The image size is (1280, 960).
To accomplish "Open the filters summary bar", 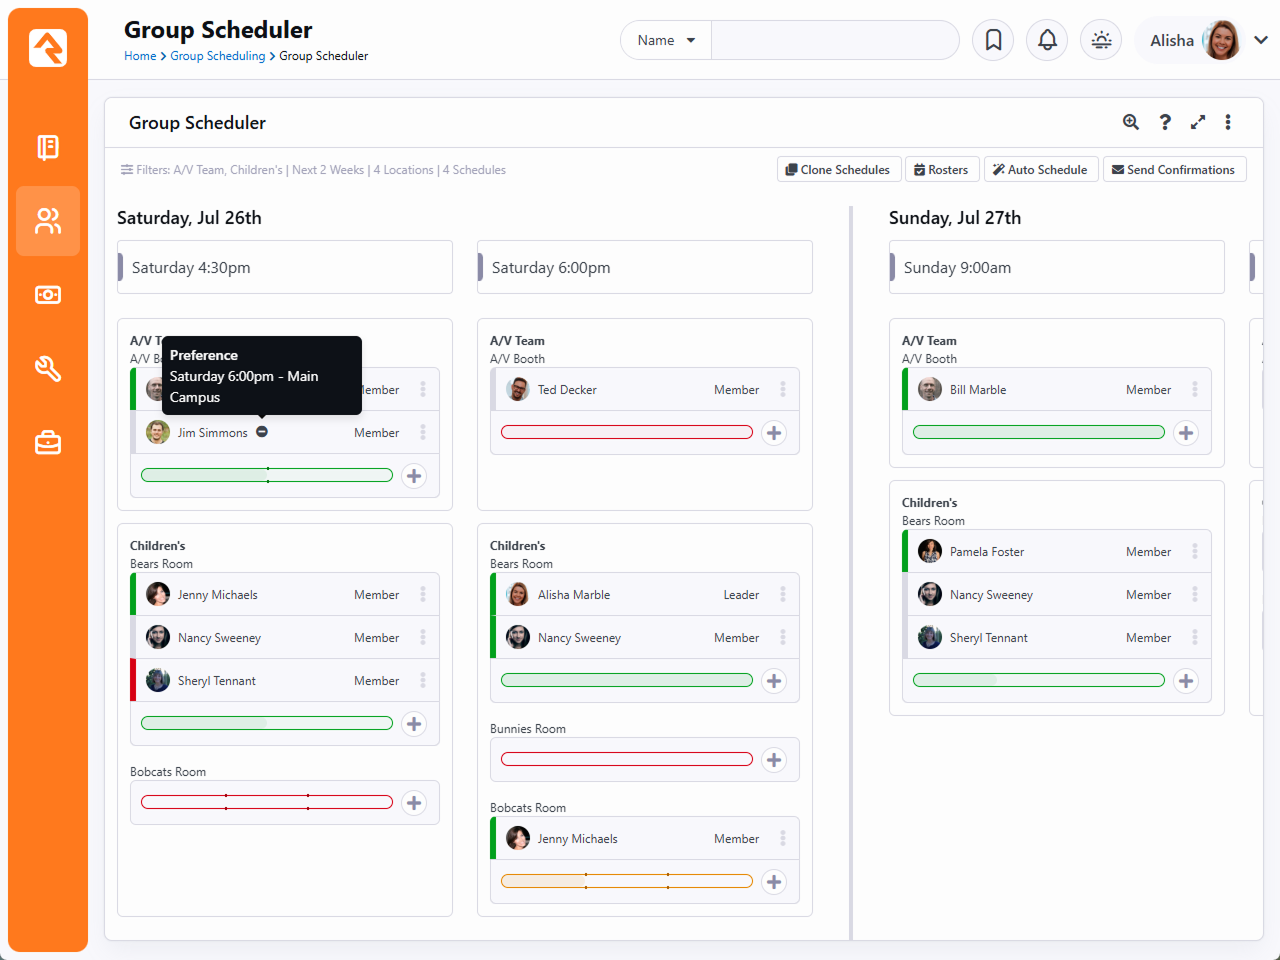I will (313, 170).
